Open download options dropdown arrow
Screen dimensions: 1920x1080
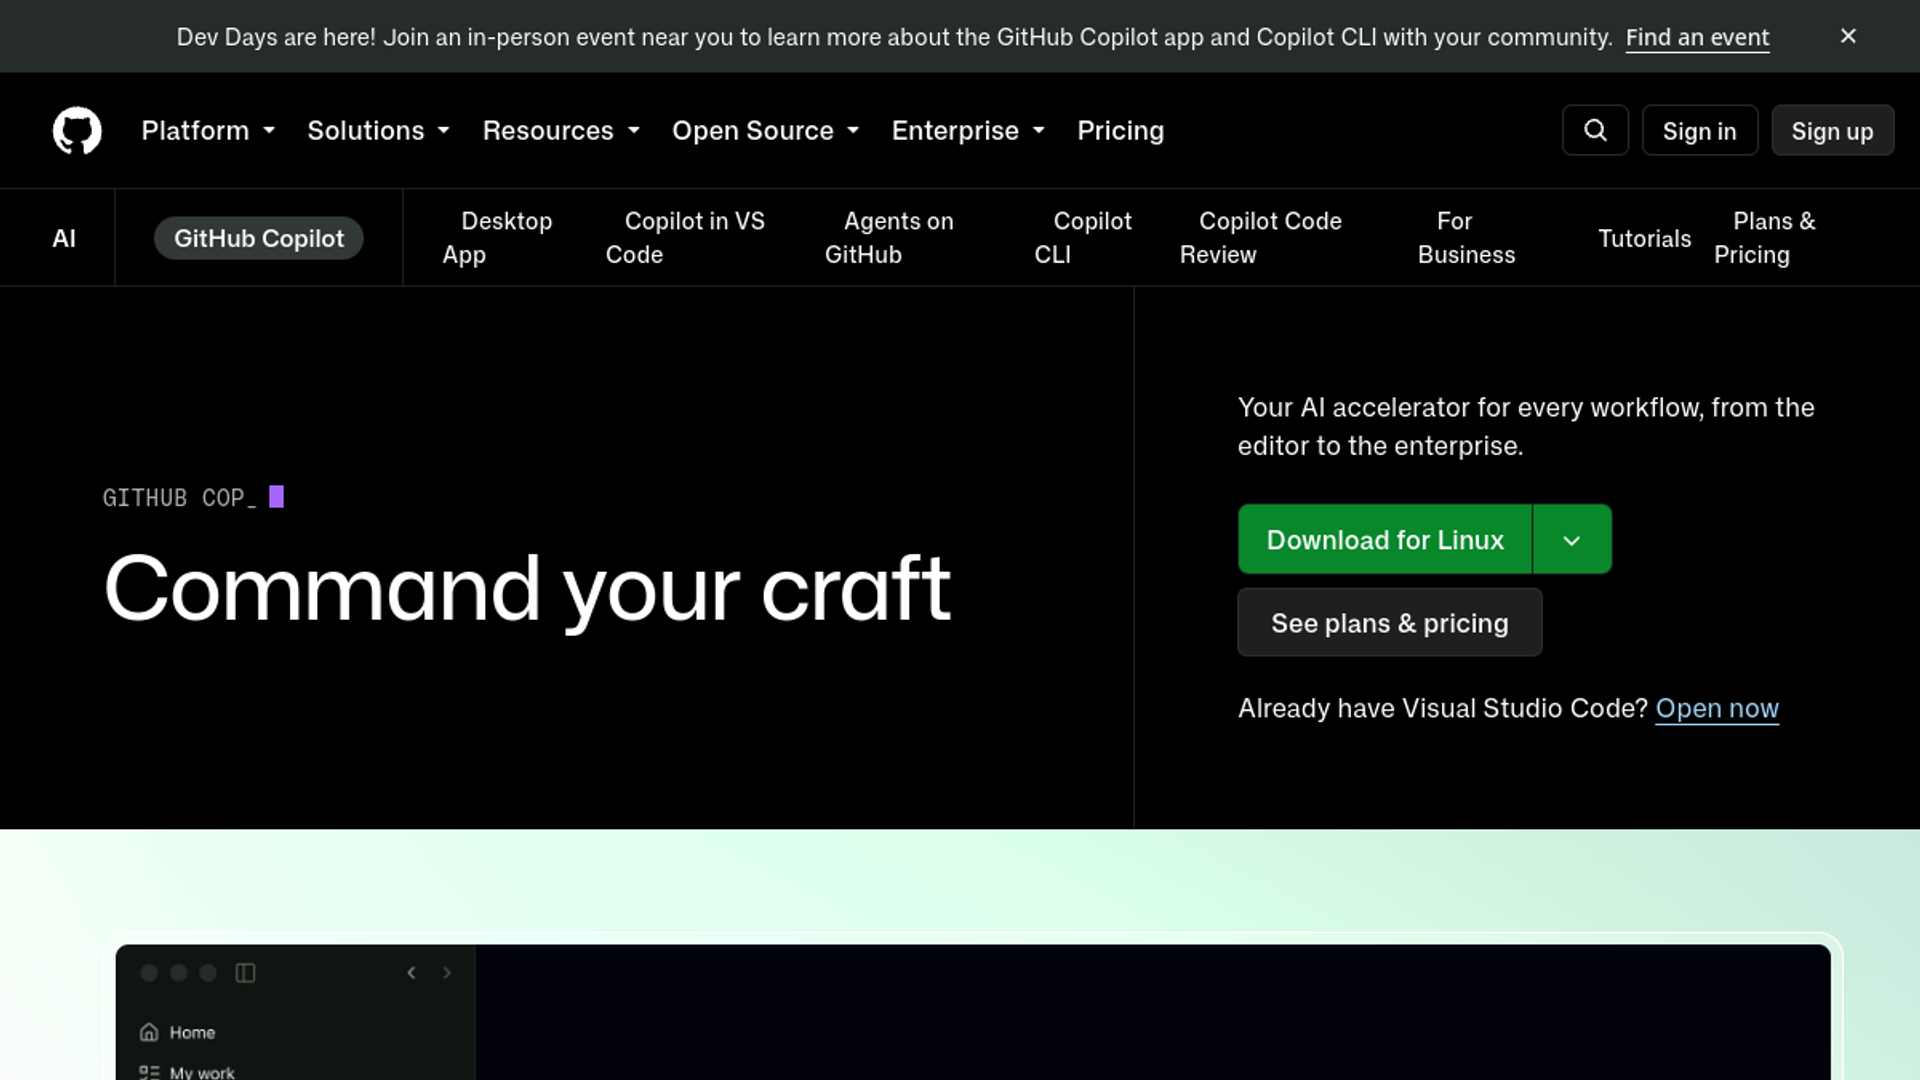pyautogui.click(x=1572, y=540)
